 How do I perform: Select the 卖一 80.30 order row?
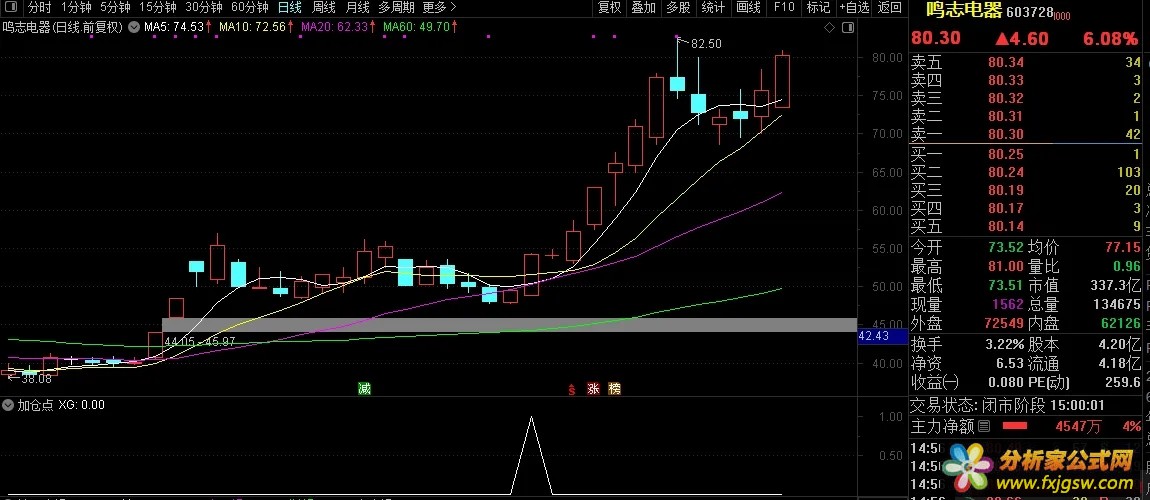pyautogui.click(x=1026, y=134)
